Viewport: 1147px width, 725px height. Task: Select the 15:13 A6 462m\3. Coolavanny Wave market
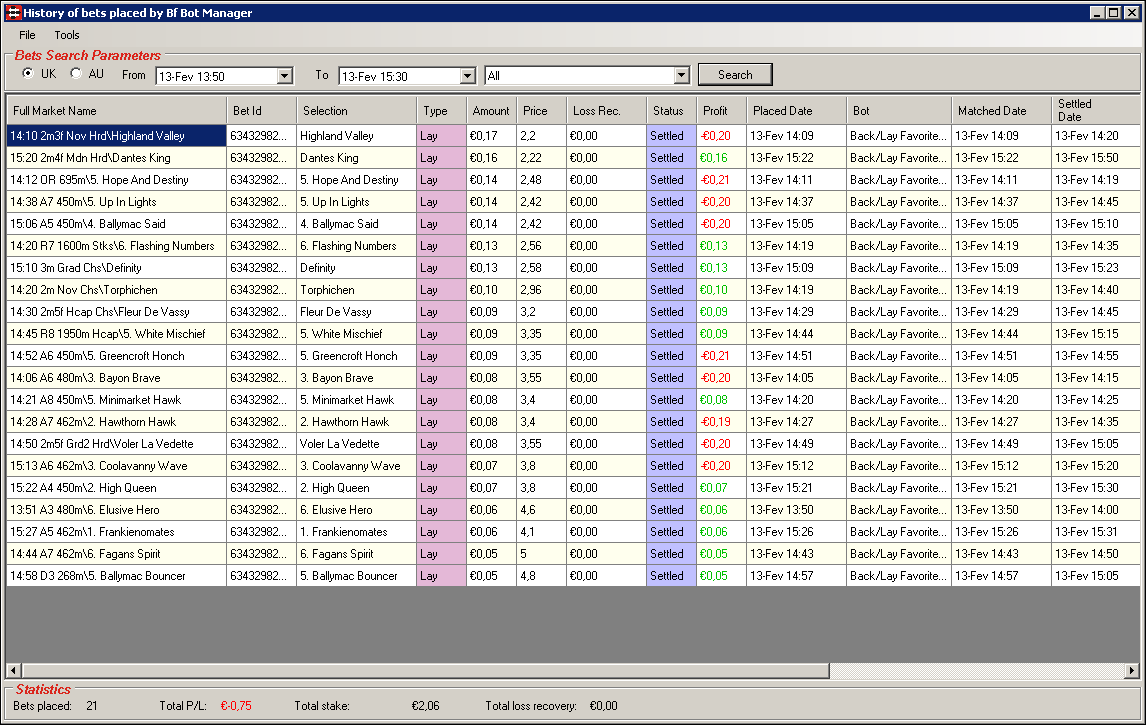pos(116,466)
